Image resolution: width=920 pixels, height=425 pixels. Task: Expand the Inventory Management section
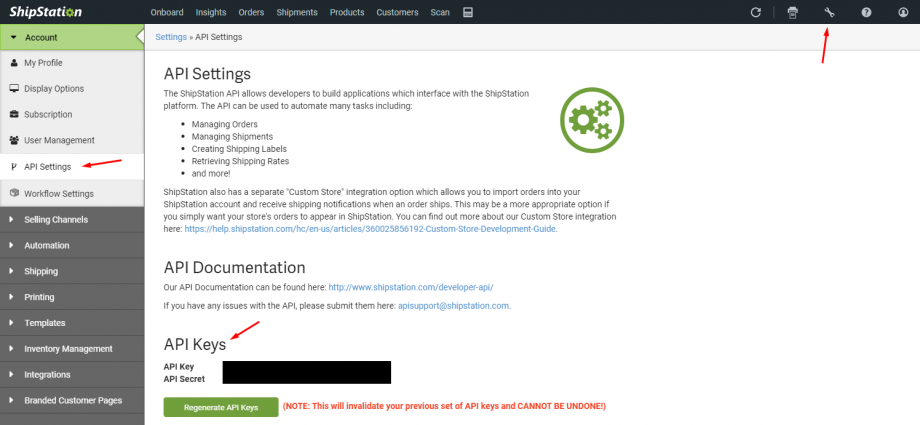tap(68, 349)
